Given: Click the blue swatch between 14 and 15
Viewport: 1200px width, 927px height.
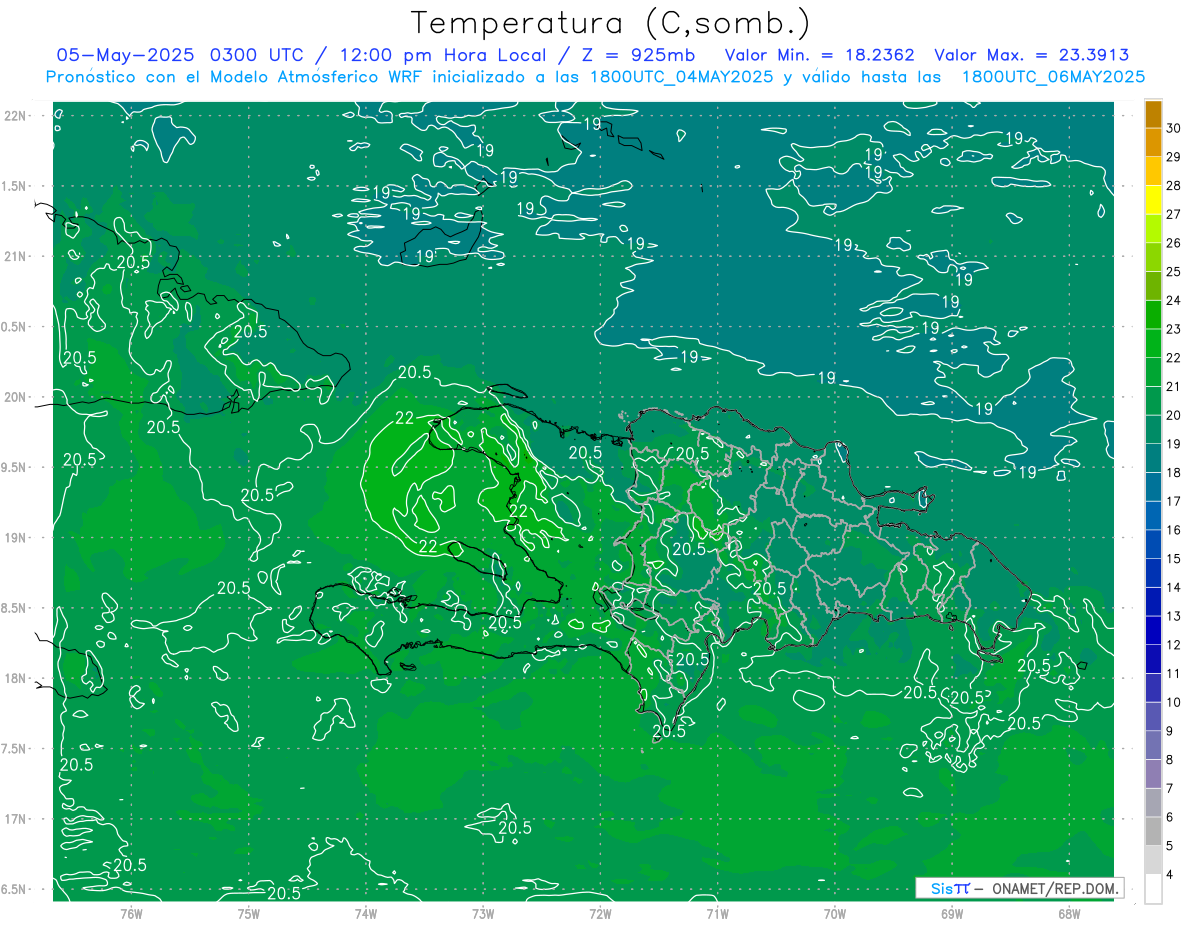Looking at the screenshot, I should (1153, 573).
